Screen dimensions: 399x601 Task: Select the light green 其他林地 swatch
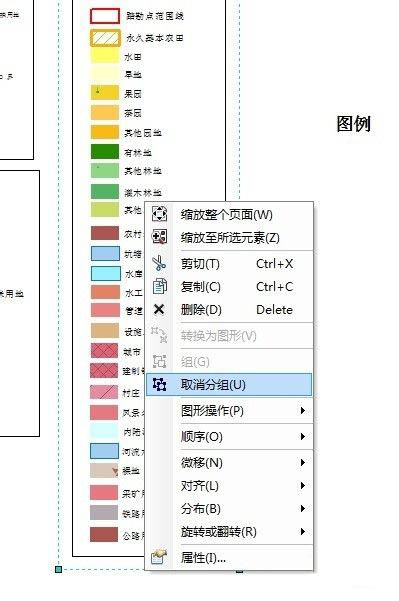tap(105, 171)
